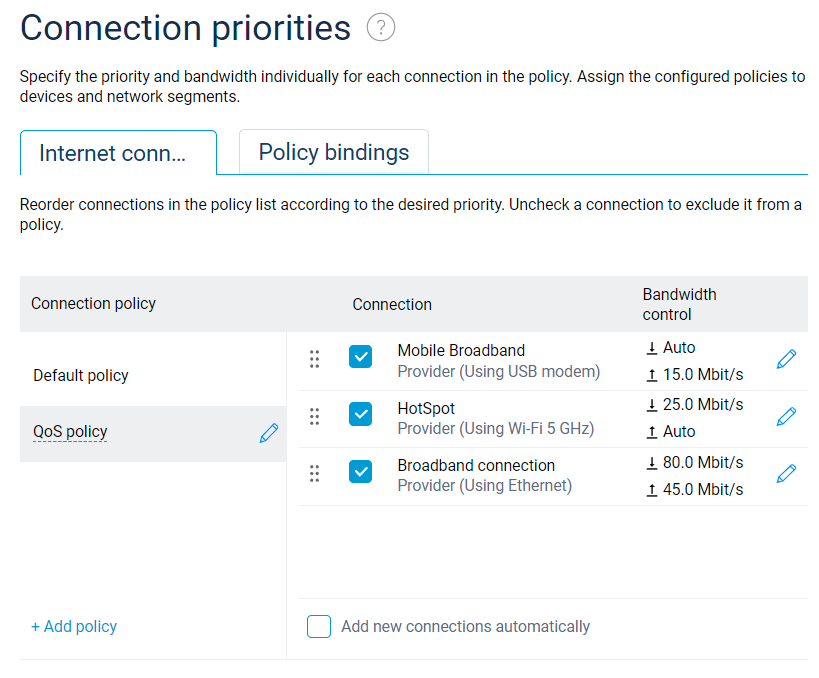
Task: Edit bandwidth control for Mobile Broadband
Action: click(787, 358)
